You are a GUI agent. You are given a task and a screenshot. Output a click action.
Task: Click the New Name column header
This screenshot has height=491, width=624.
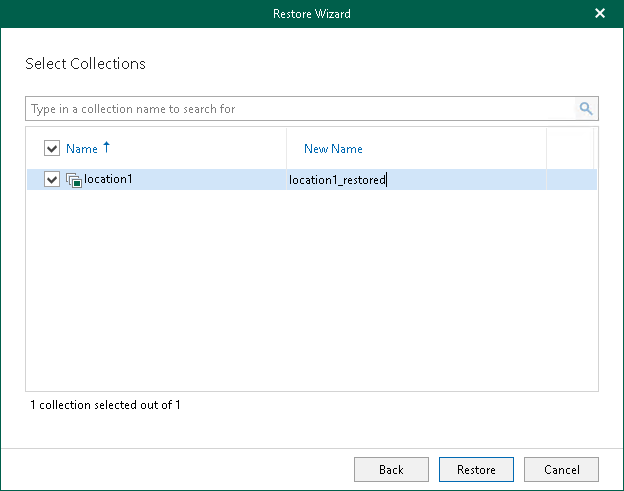click(x=333, y=149)
